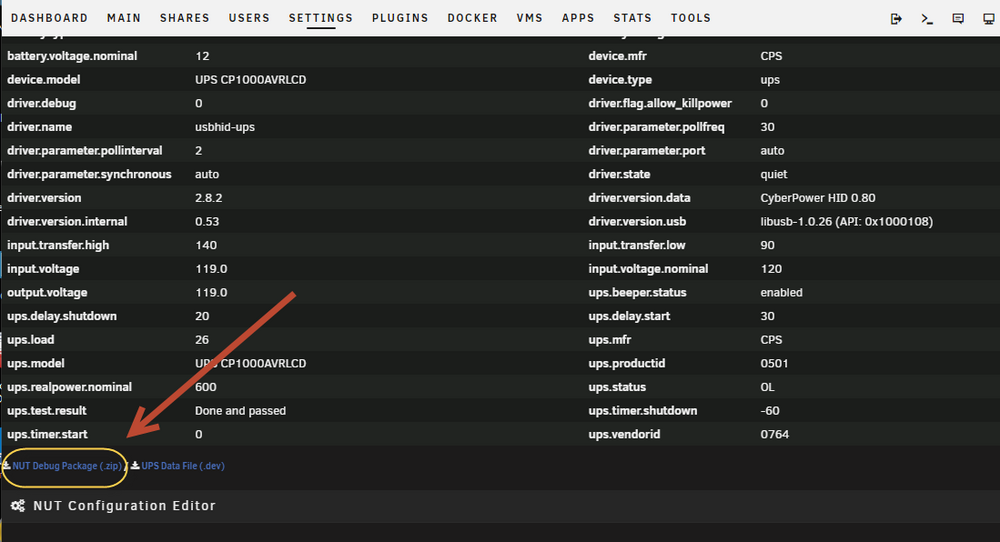
Task: Click the Done and passed test result
Action: (240, 411)
